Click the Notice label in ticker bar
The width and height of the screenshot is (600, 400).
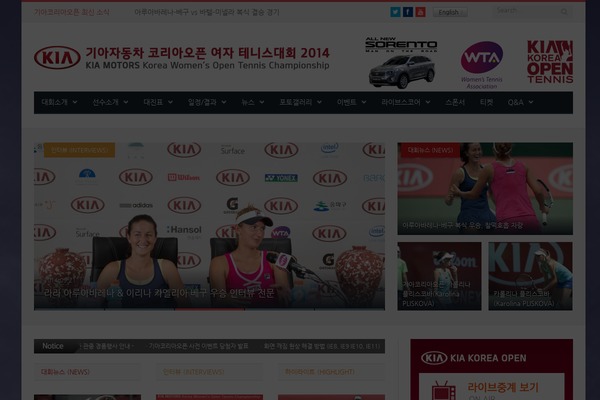53,346
